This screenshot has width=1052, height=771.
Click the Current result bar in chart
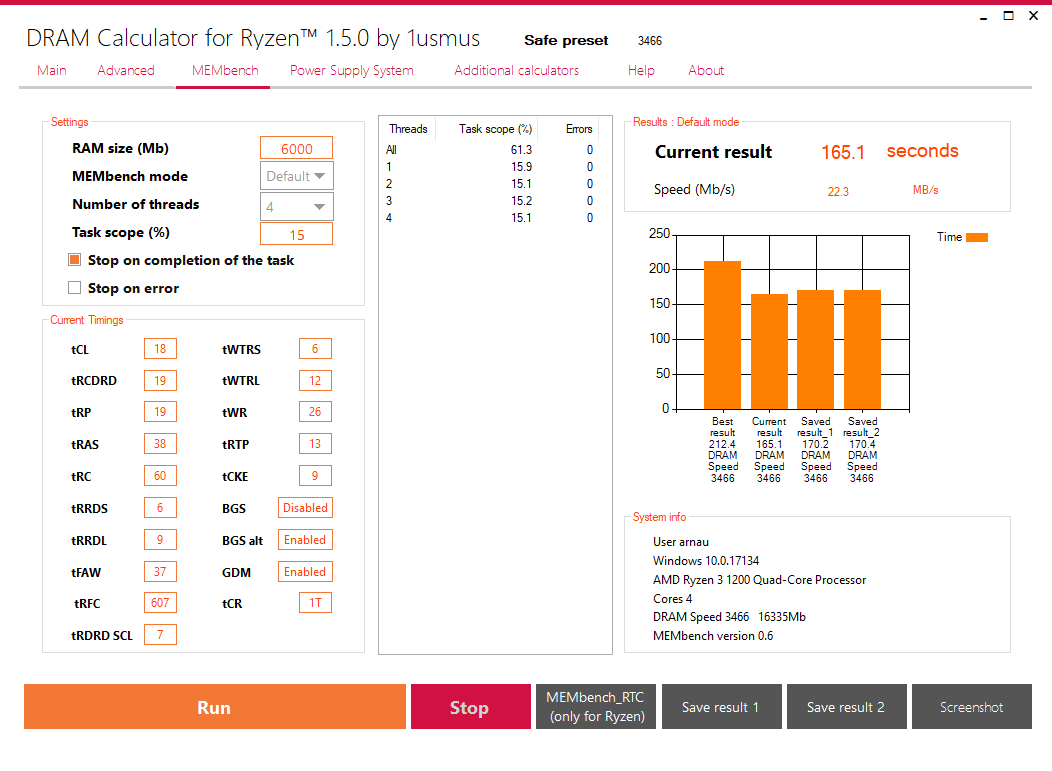coord(769,352)
